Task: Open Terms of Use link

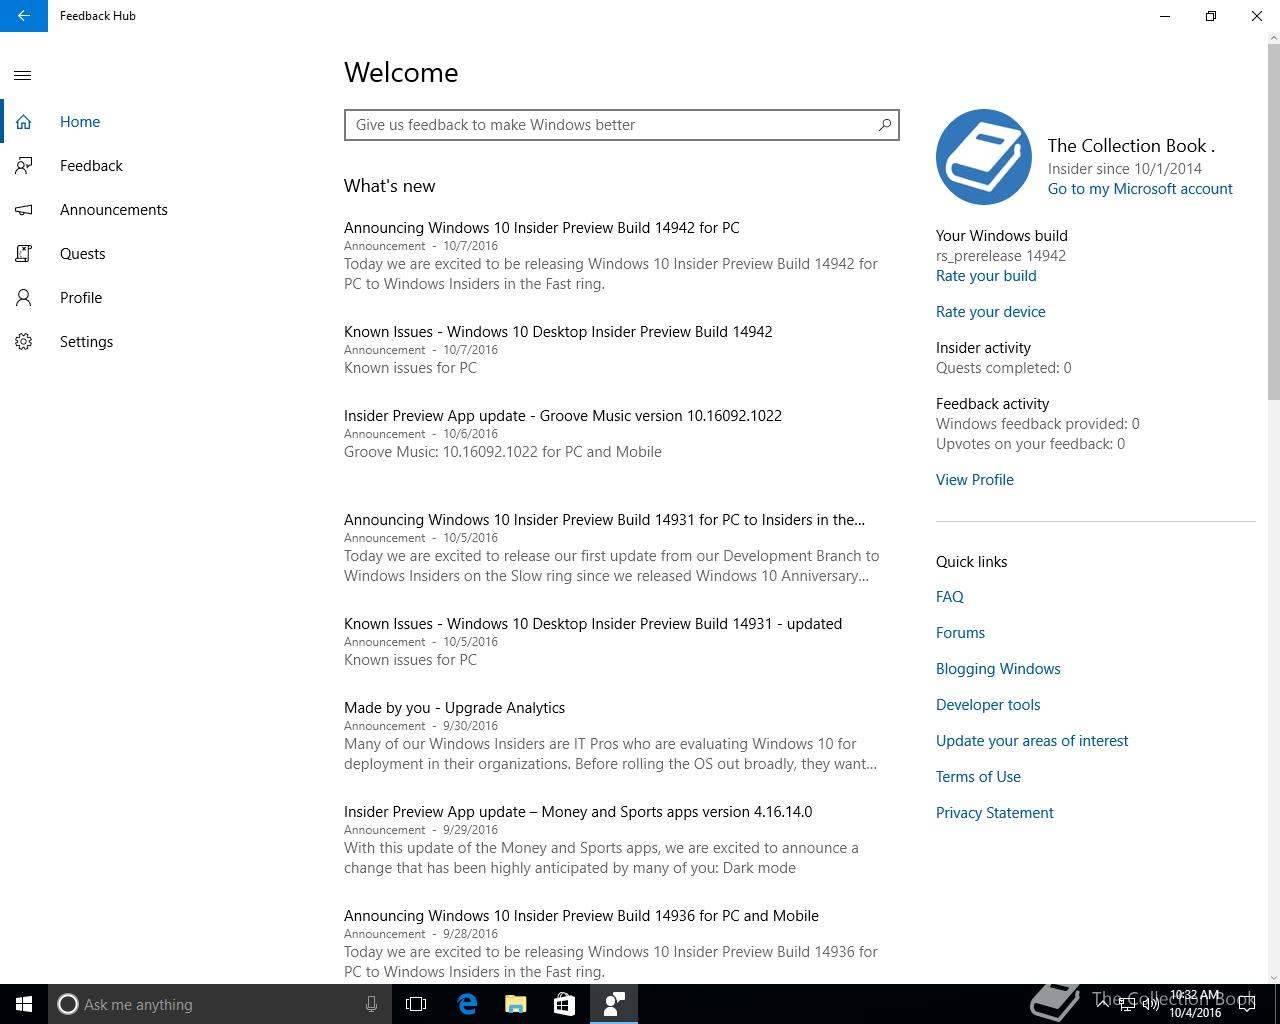Action: tap(978, 777)
